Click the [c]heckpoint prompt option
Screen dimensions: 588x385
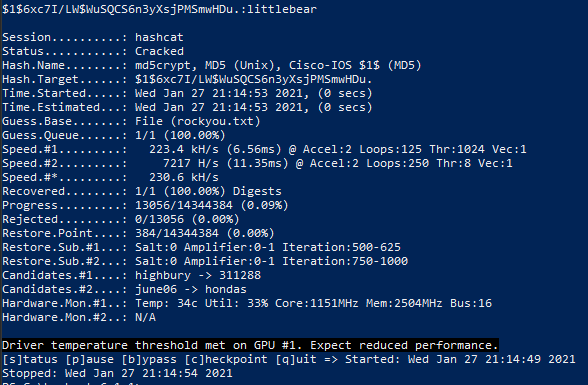pos(226,359)
